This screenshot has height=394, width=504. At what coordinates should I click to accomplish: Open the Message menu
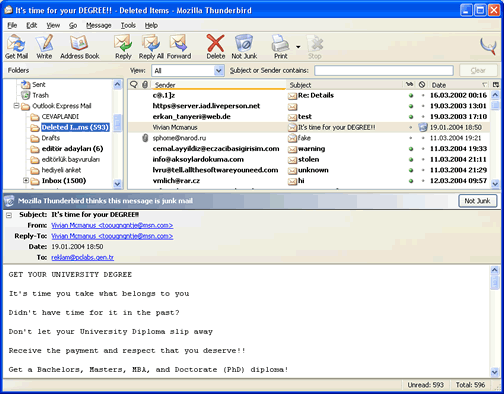(98, 25)
